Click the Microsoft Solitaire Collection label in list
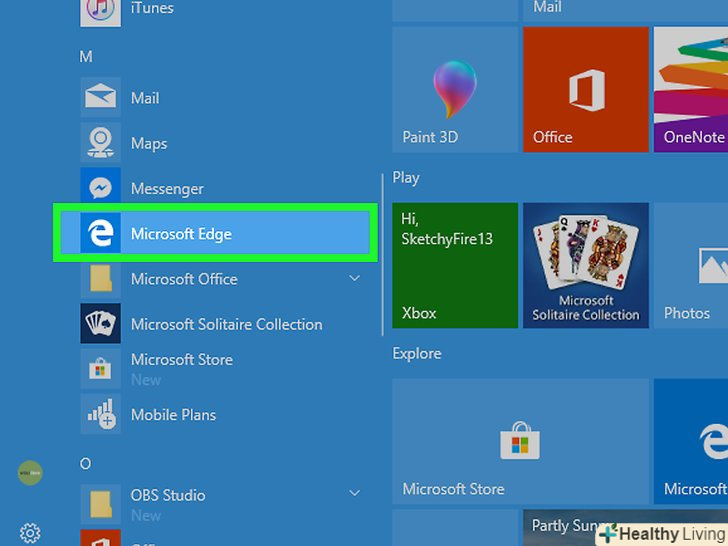 pos(227,324)
